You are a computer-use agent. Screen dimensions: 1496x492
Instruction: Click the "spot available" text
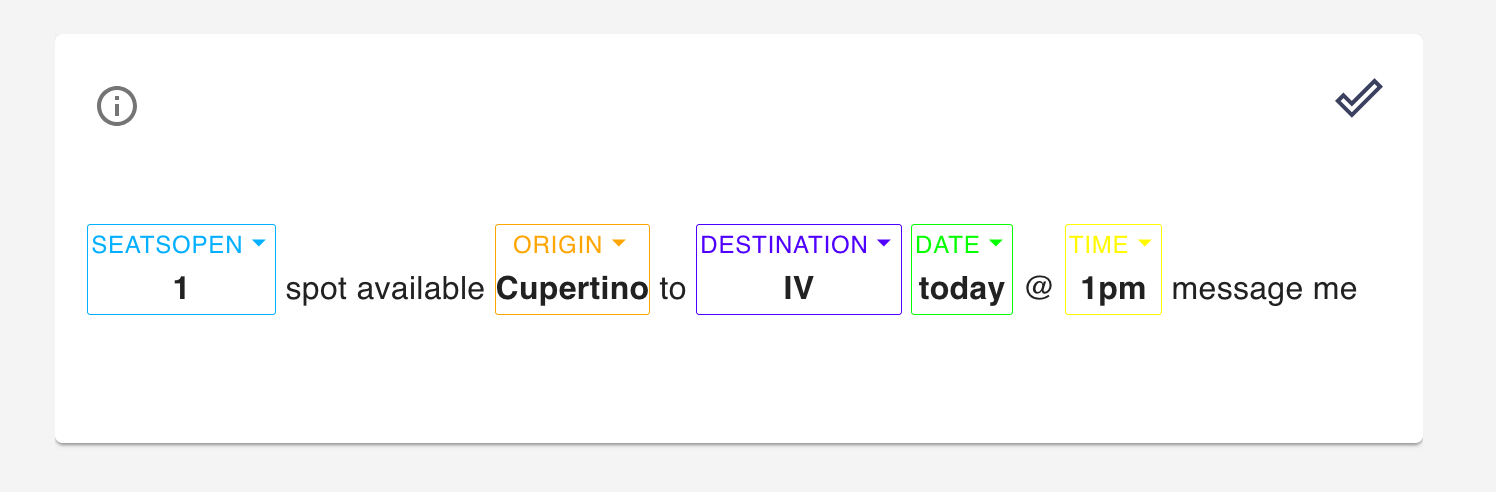(x=385, y=290)
